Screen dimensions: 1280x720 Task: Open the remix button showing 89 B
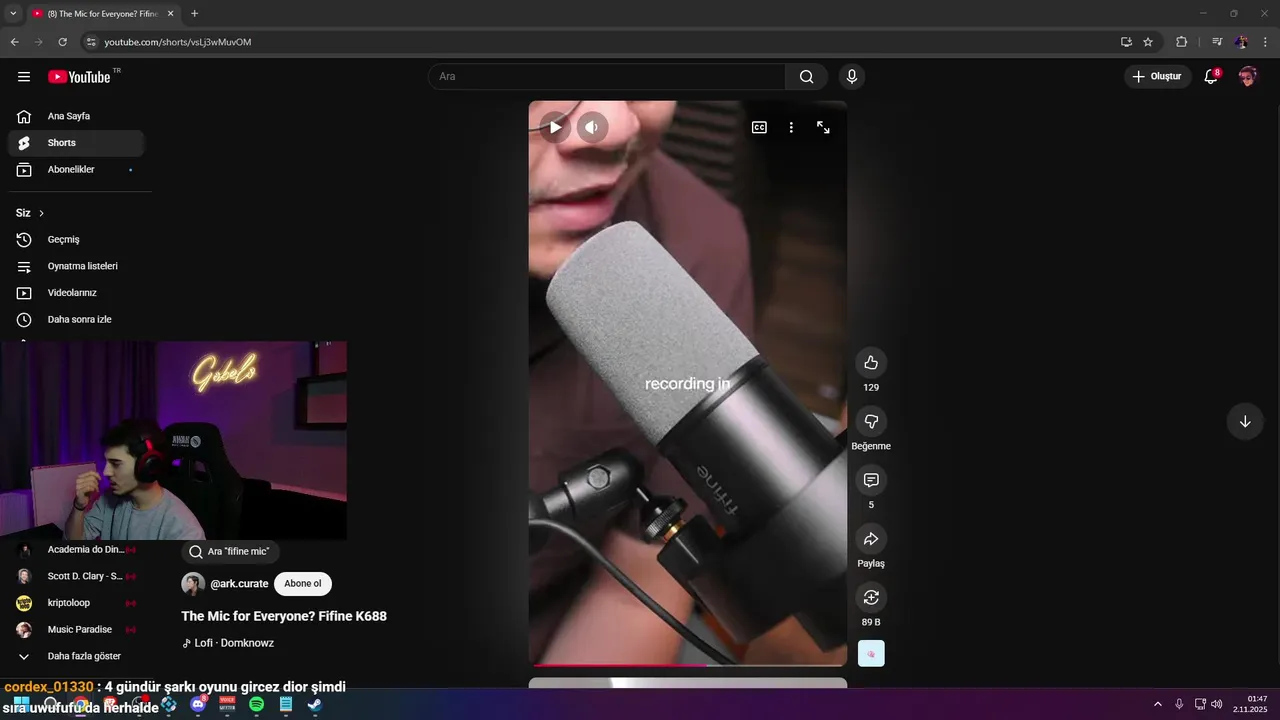pos(871,597)
